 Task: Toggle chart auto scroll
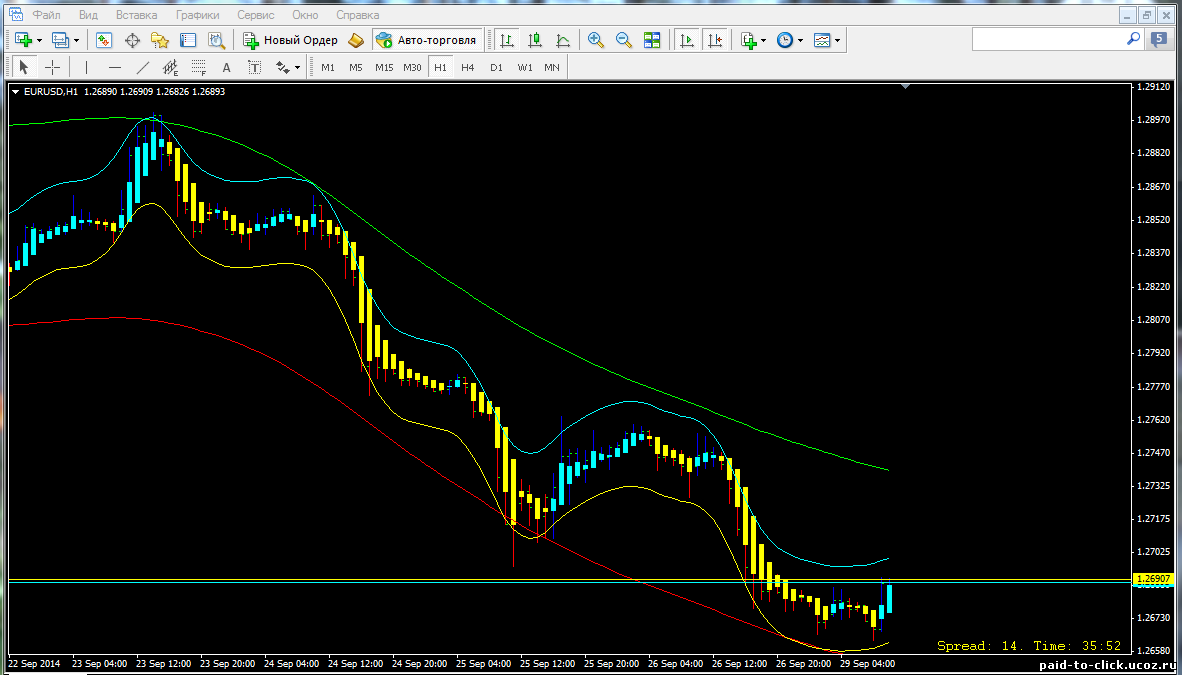click(686, 40)
